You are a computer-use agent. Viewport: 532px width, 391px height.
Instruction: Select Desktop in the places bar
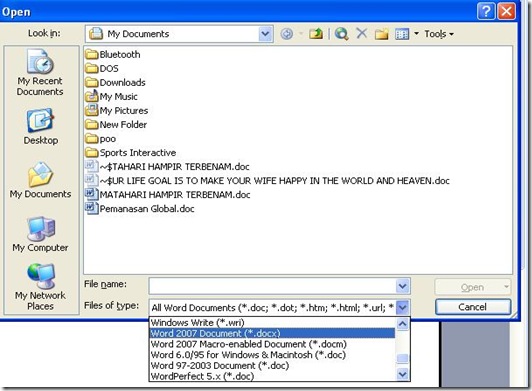tap(40, 127)
